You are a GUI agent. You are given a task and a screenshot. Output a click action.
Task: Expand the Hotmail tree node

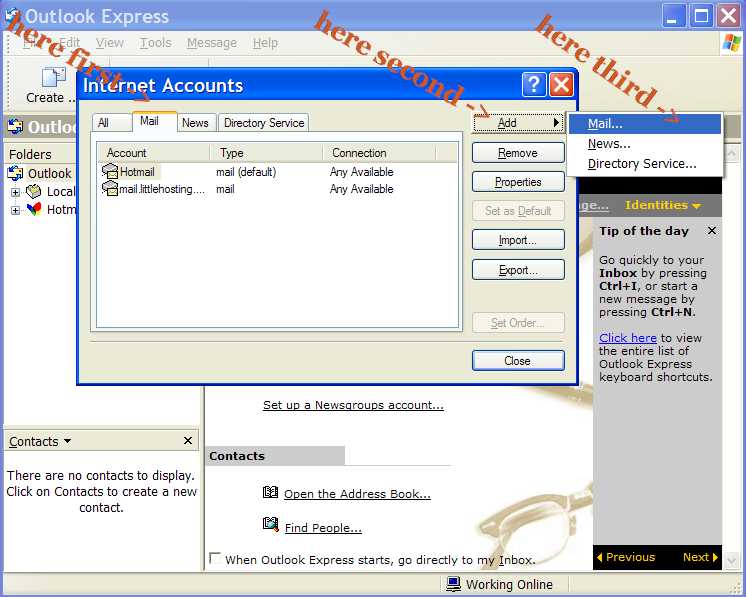(x=15, y=210)
